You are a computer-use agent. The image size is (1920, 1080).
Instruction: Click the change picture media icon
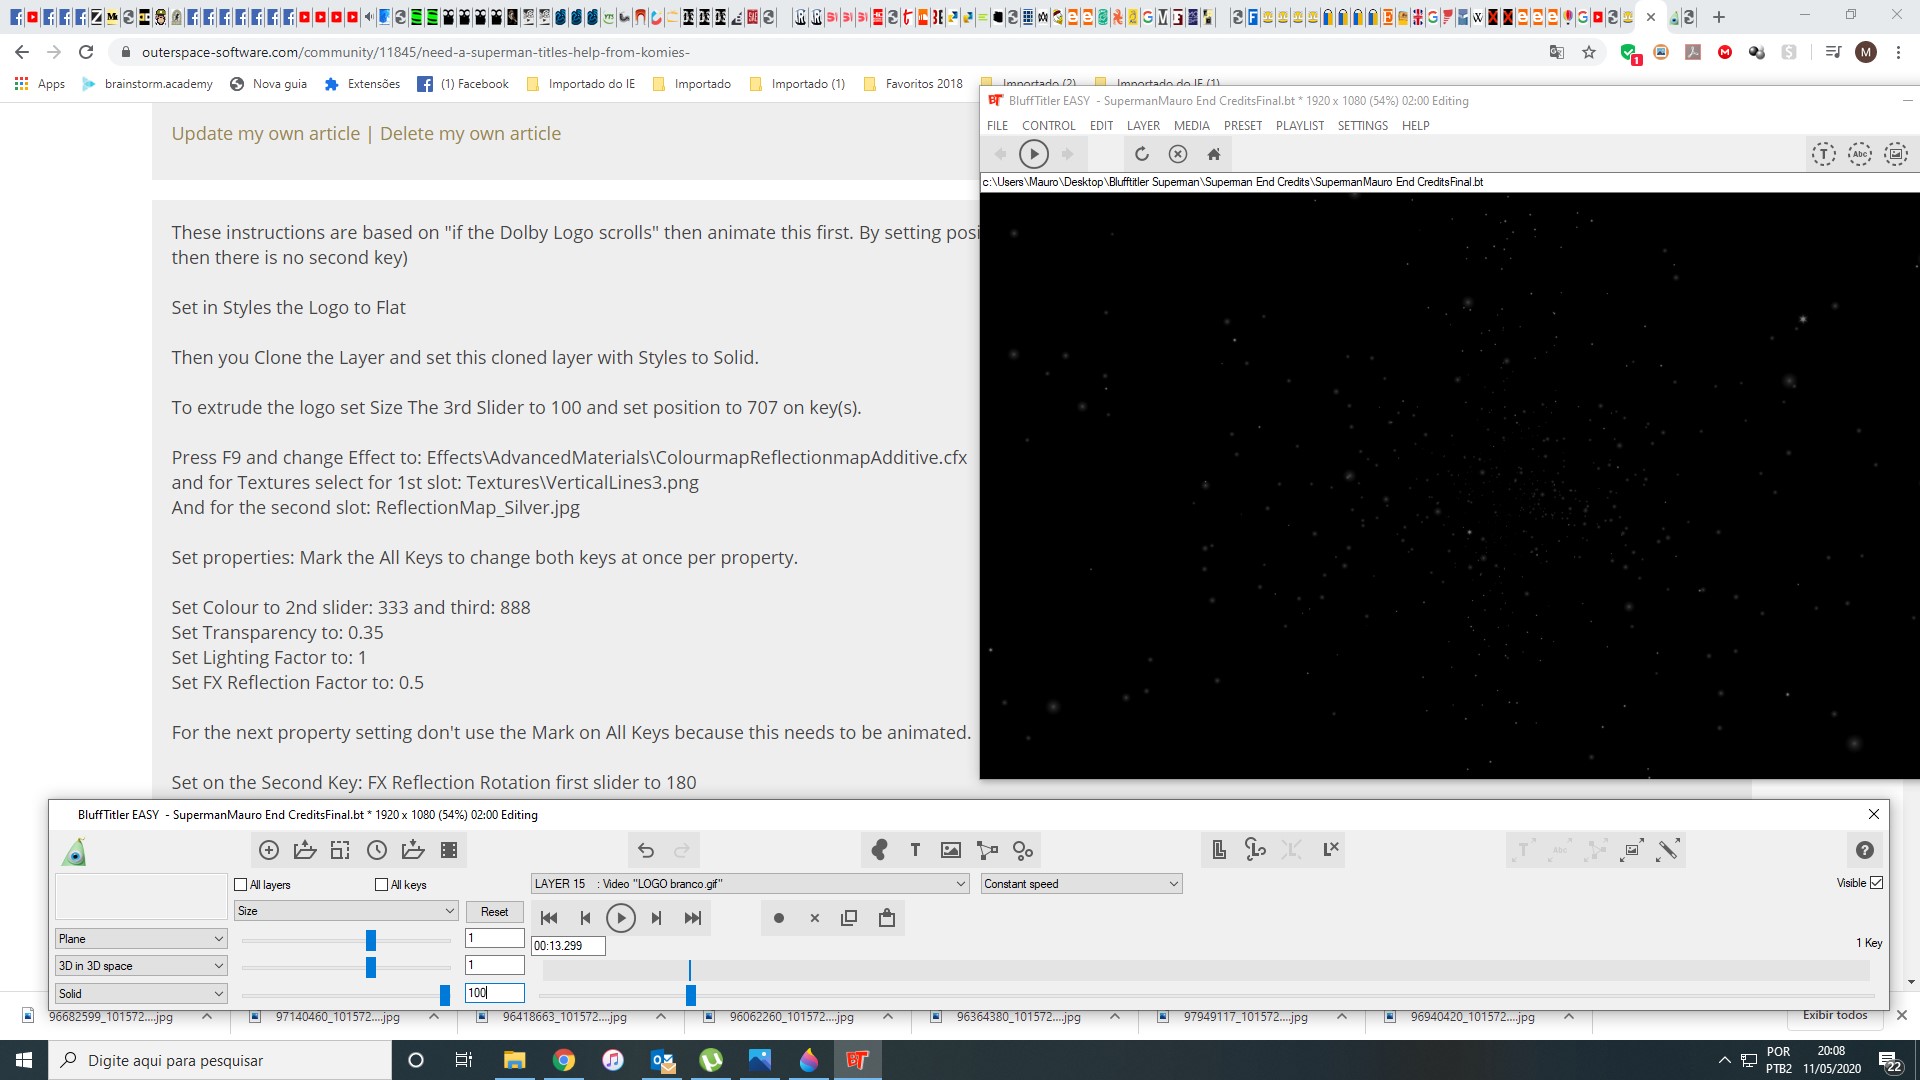[x=1632, y=850]
